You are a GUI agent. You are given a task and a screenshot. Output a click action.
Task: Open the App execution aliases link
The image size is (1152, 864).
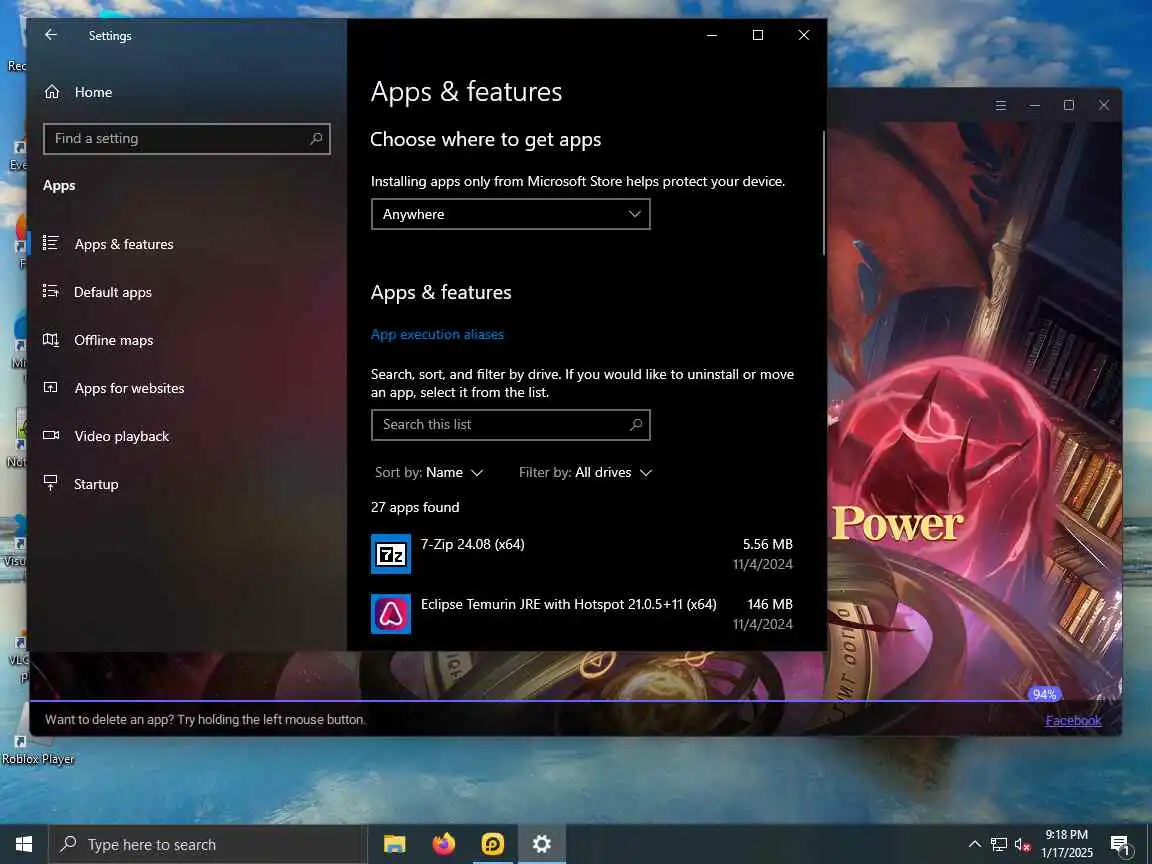pyautogui.click(x=437, y=334)
